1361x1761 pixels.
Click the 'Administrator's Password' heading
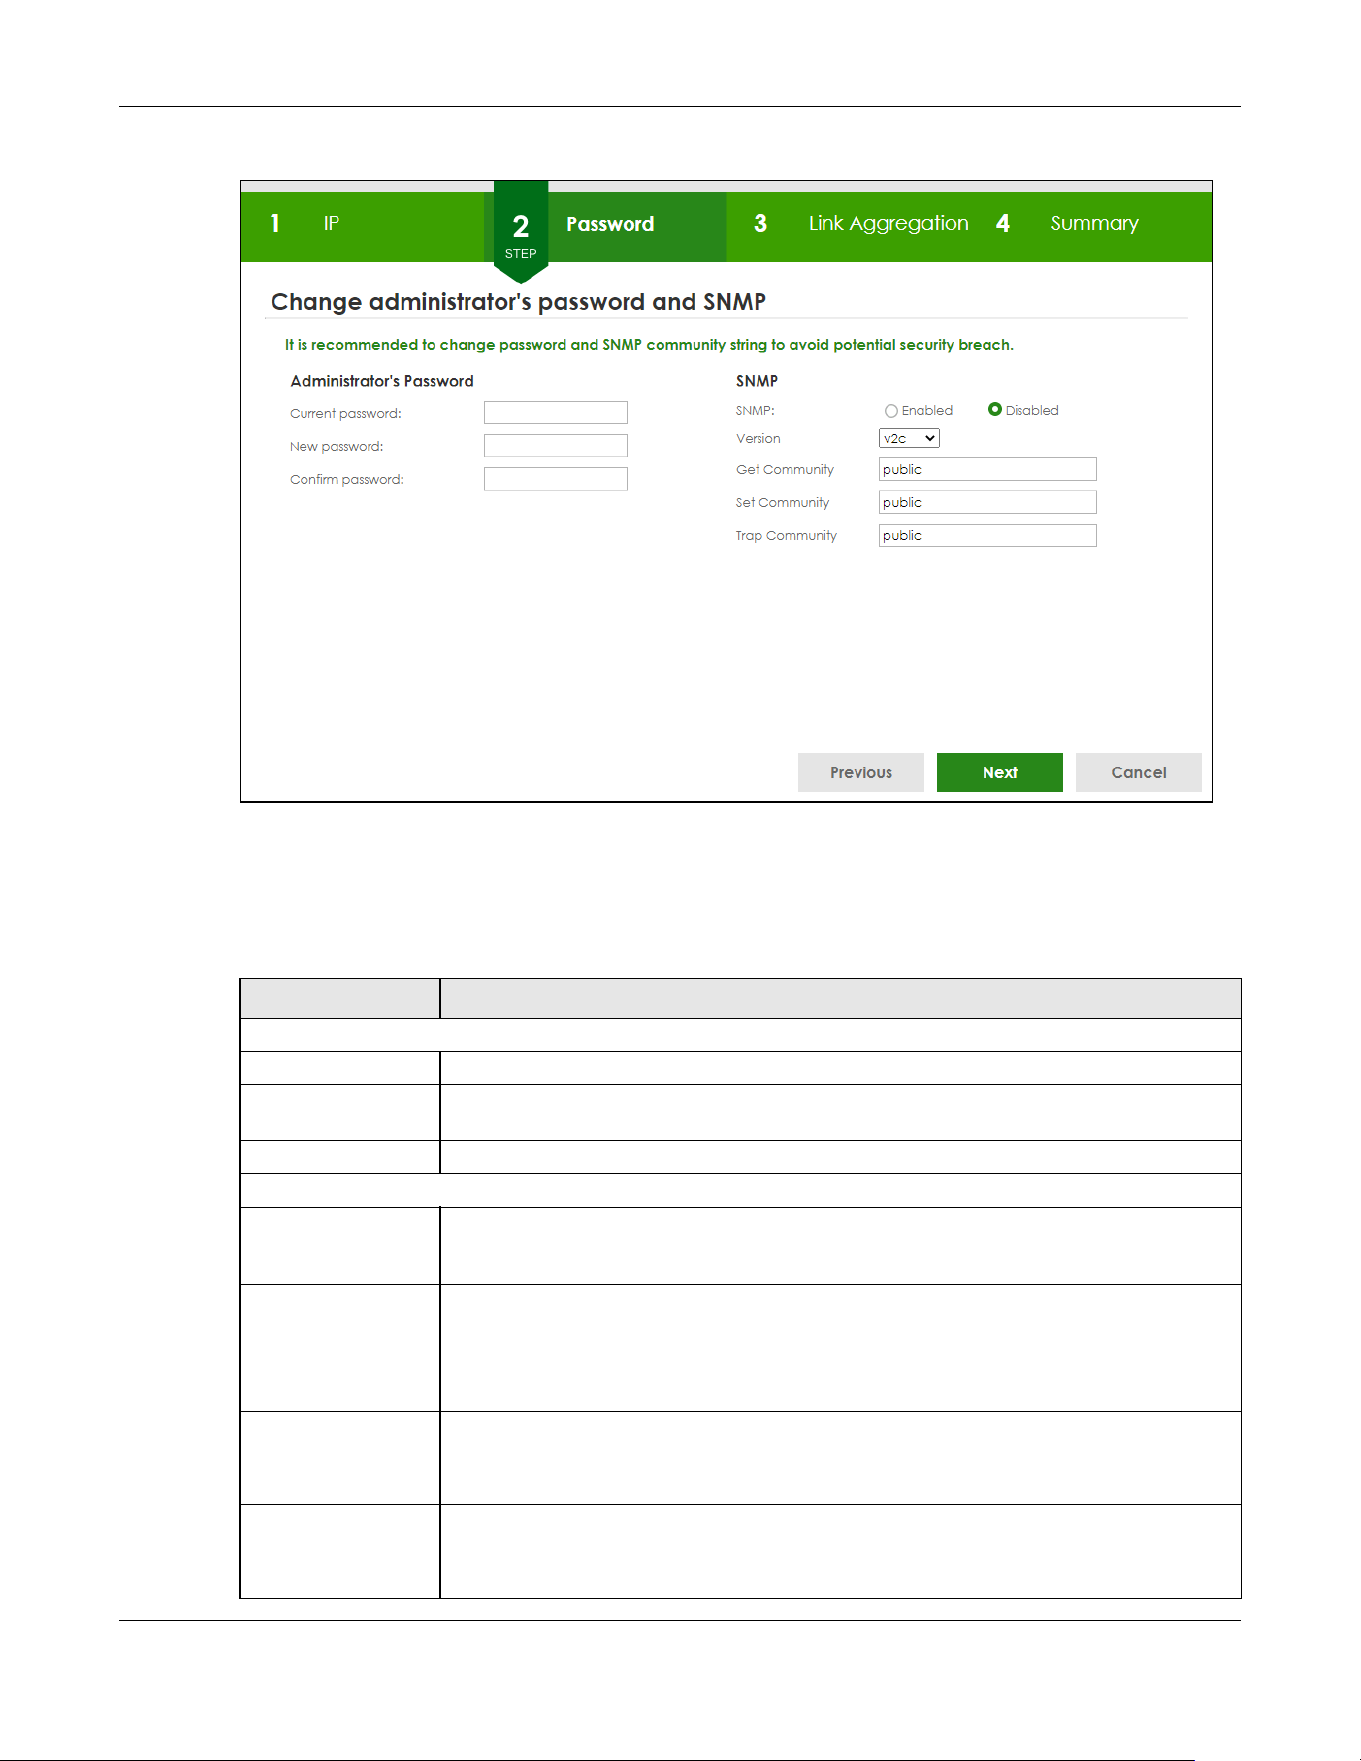pyautogui.click(x=382, y=381)
